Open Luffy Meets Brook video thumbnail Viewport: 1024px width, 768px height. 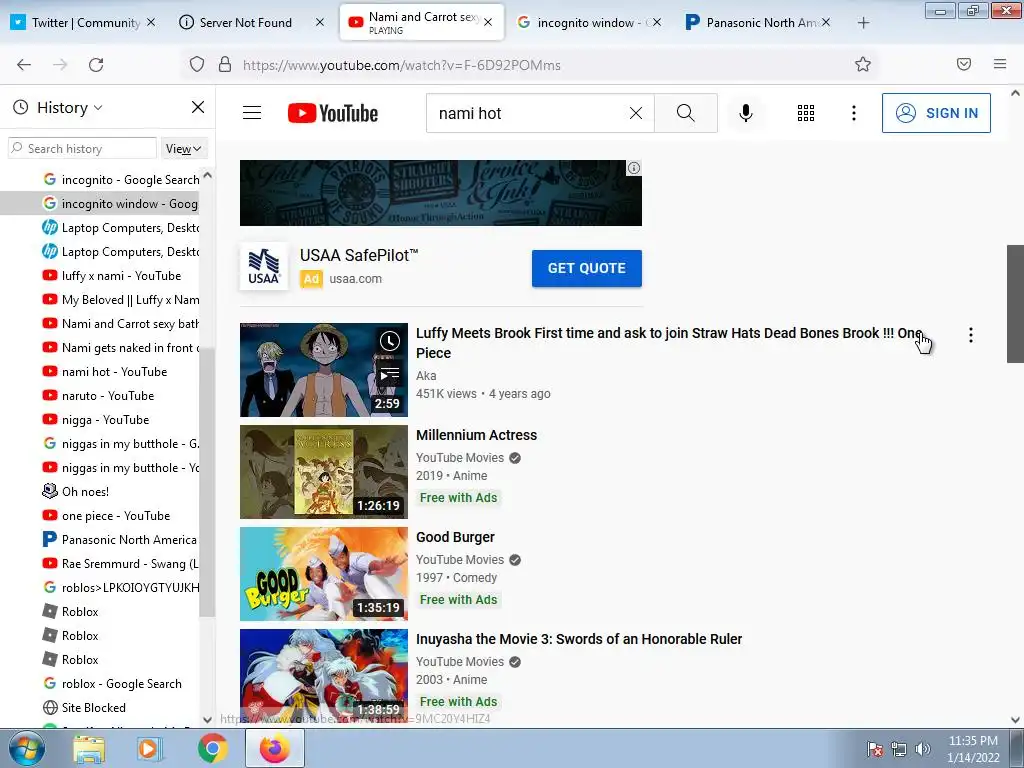click(x=323, y=370)
